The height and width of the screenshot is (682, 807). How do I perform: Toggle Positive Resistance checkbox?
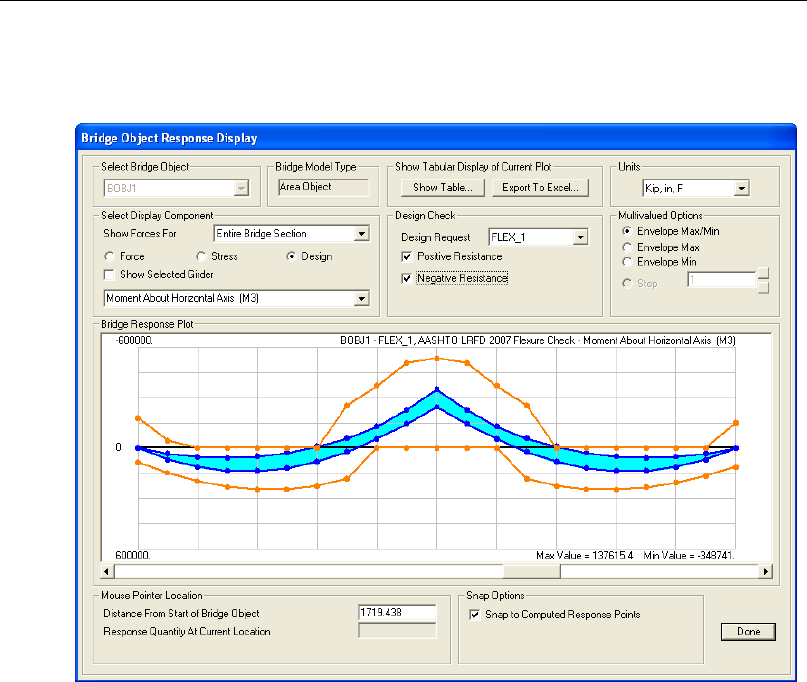(x=407, y=256)
